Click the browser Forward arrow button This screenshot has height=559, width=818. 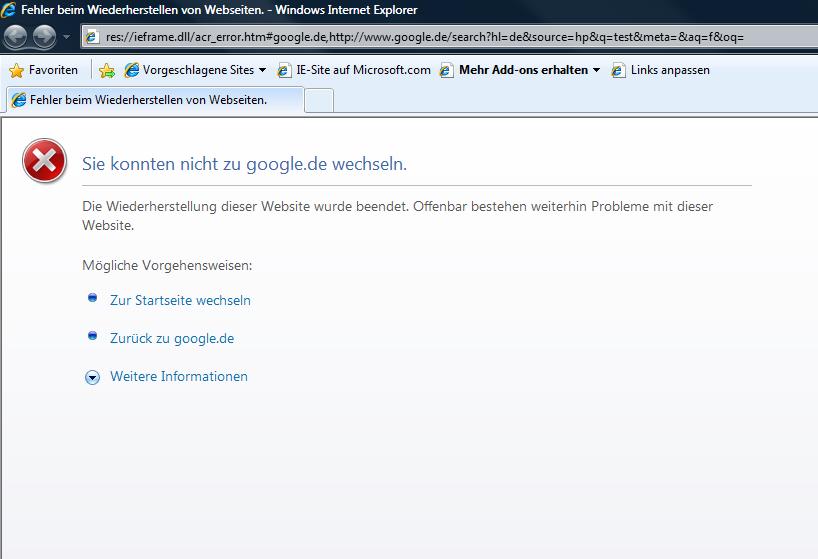pos(44,37)
